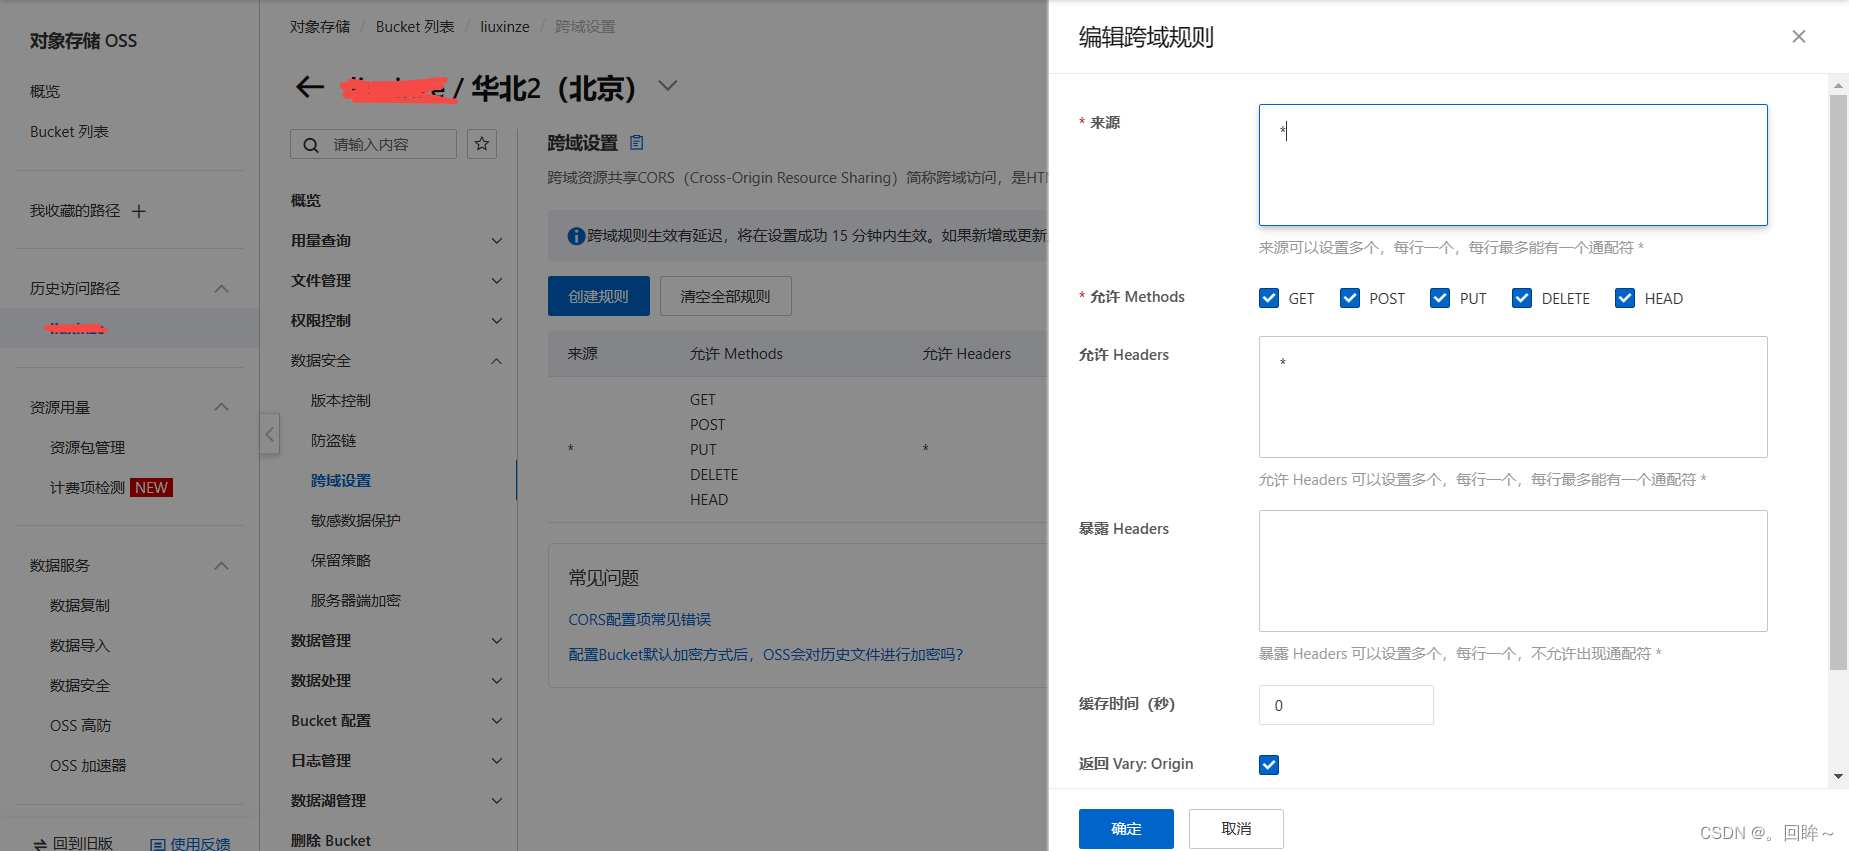Image resolution: width=1849 pixels, height=851 pixels.
Task: Select 跨域设置 in the bucket menu
Action: (x=340, y=480)
